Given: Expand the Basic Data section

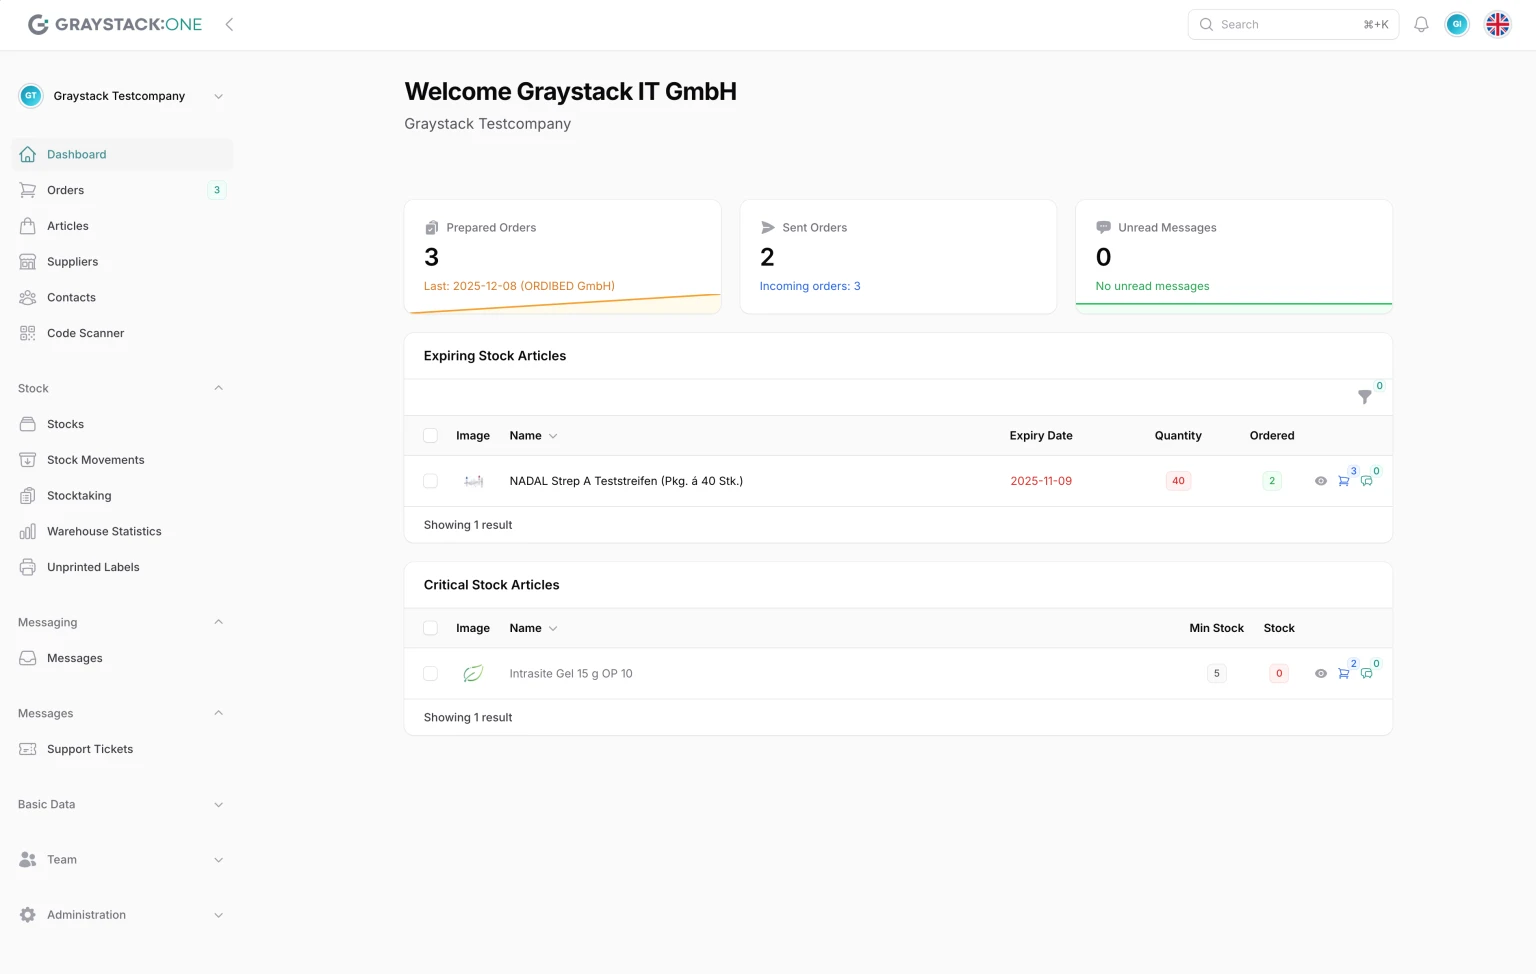Looking at the screenshot, I should point(120,805).
